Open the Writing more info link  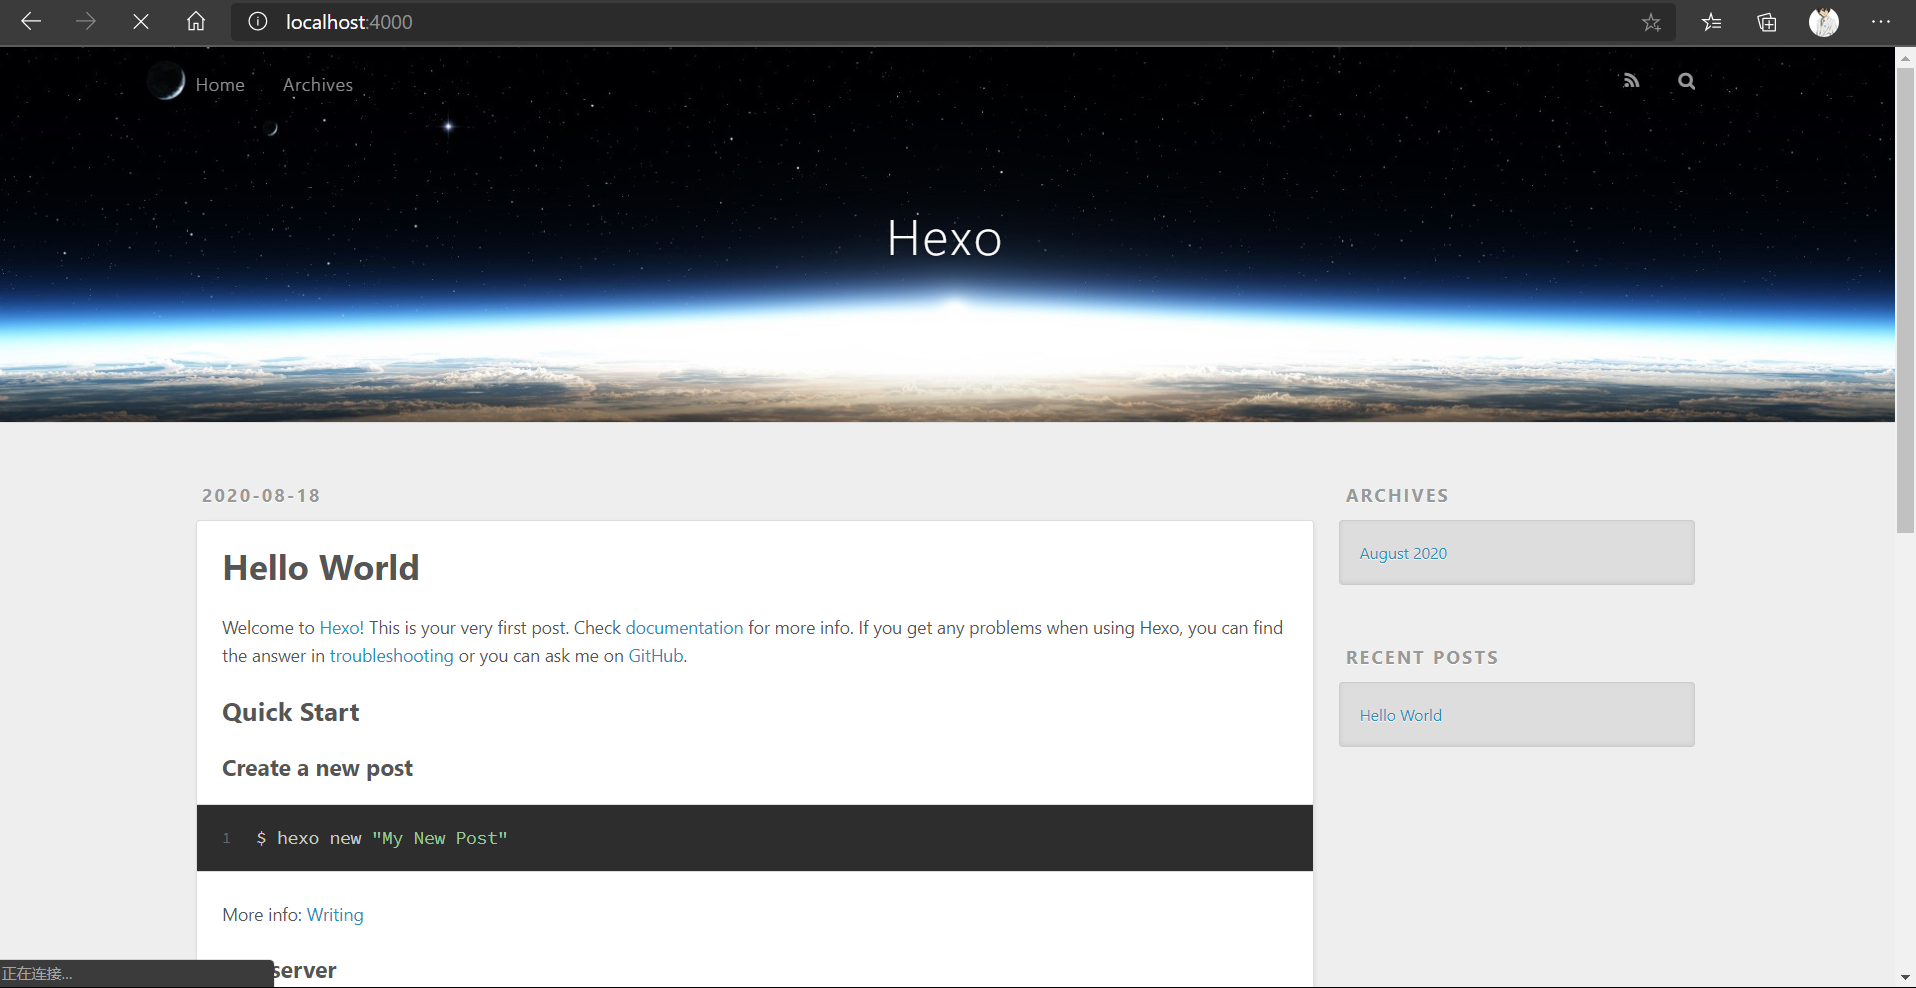[335, 915]
